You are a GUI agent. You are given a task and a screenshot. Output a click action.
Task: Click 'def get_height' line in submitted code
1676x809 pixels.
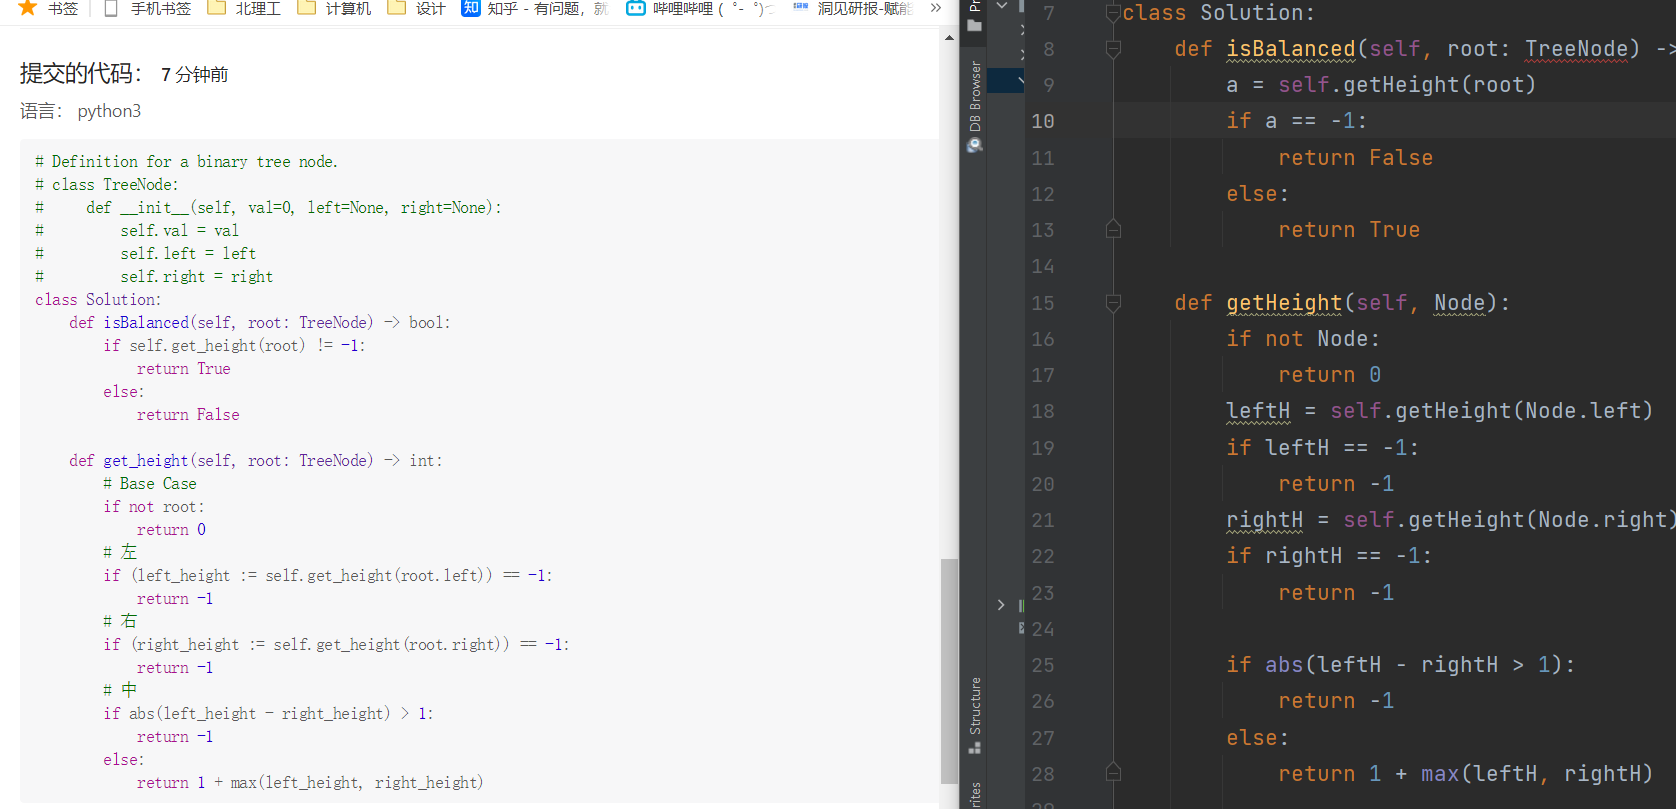coord(255,461)
